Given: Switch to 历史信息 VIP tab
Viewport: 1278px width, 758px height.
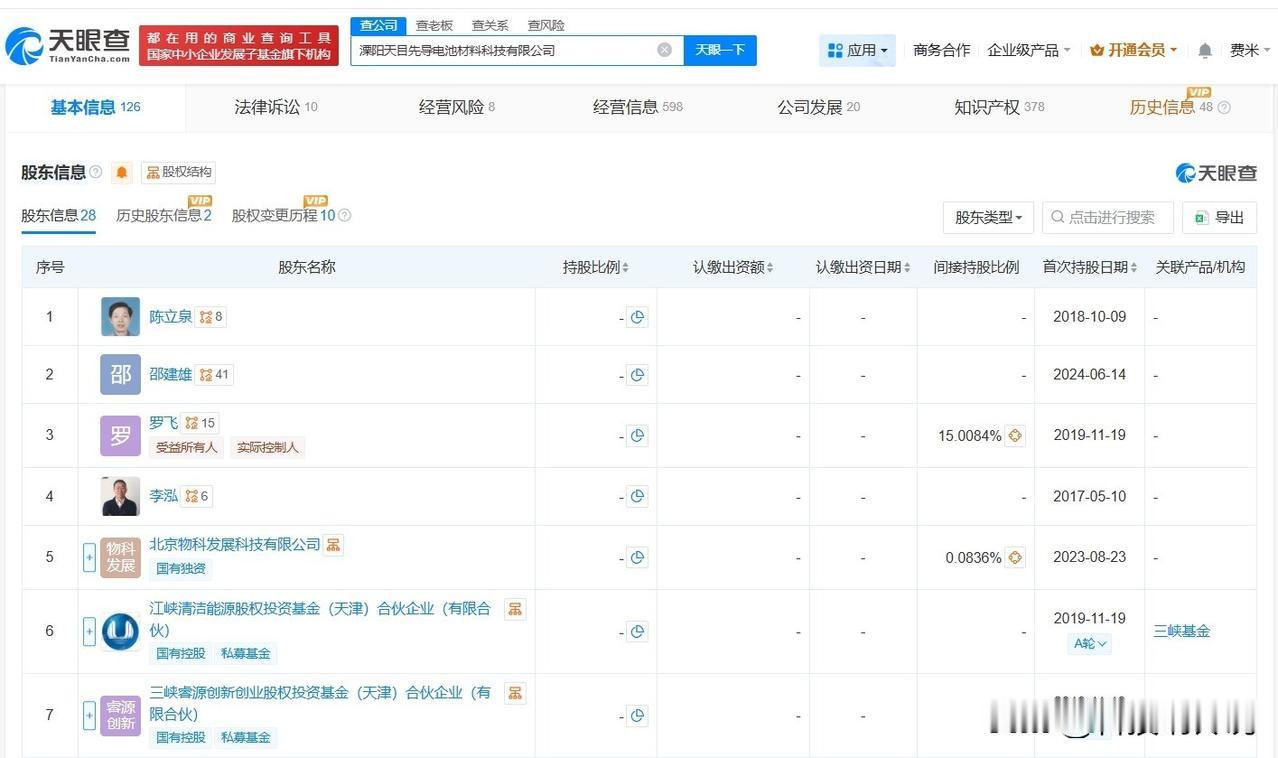Looking at the screenshot, I should point(1171,107).
